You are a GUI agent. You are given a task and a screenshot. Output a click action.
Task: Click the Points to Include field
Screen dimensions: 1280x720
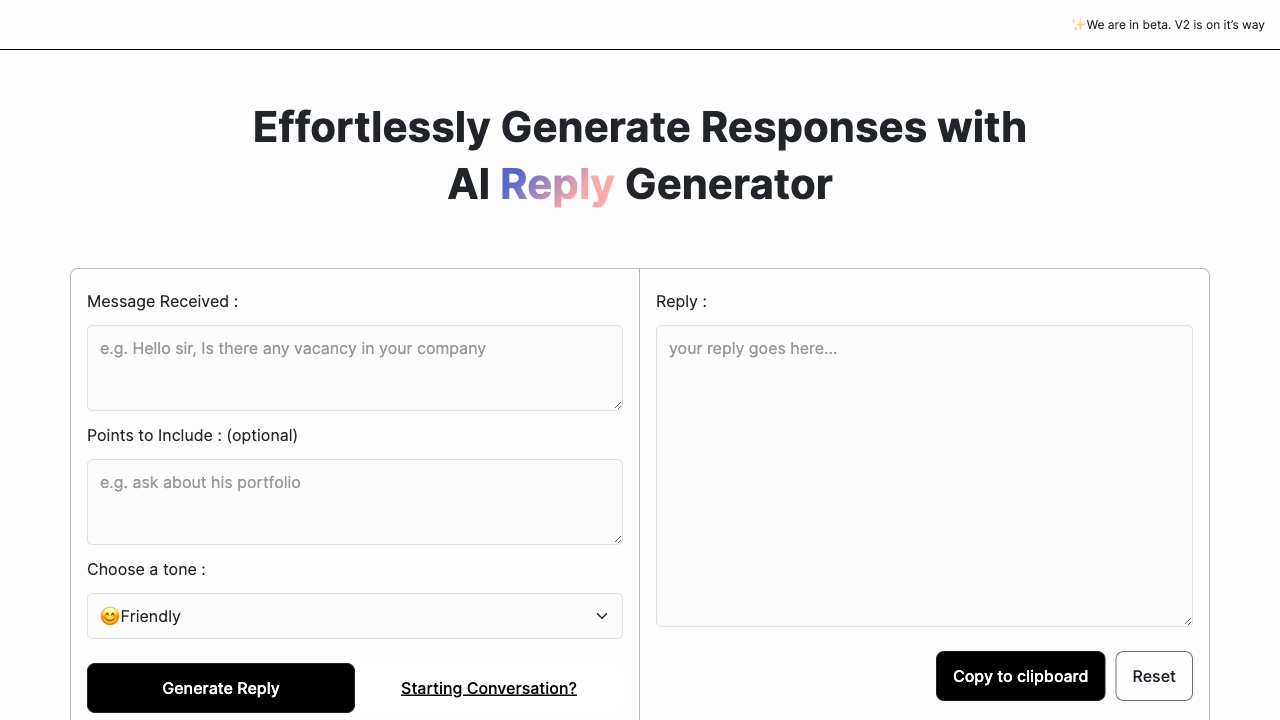coord(355,500)
